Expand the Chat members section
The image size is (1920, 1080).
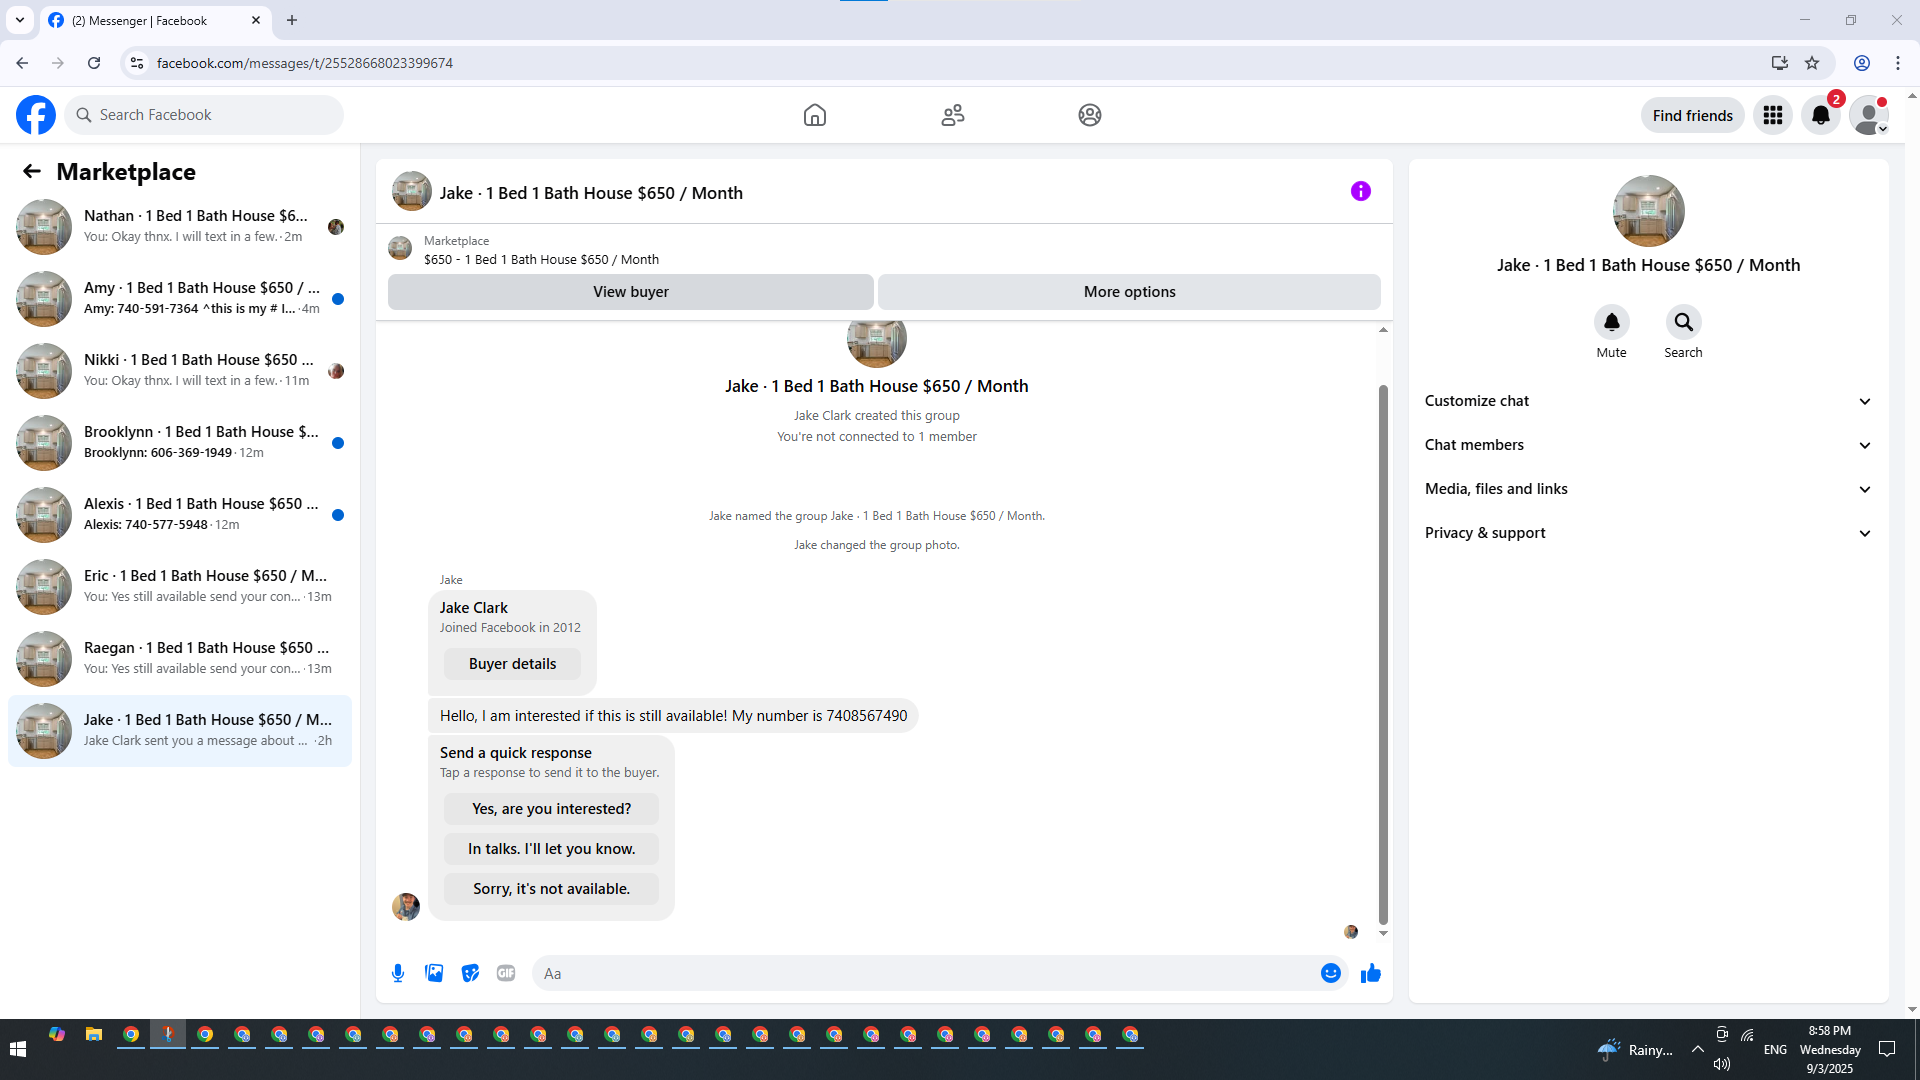1648,445
